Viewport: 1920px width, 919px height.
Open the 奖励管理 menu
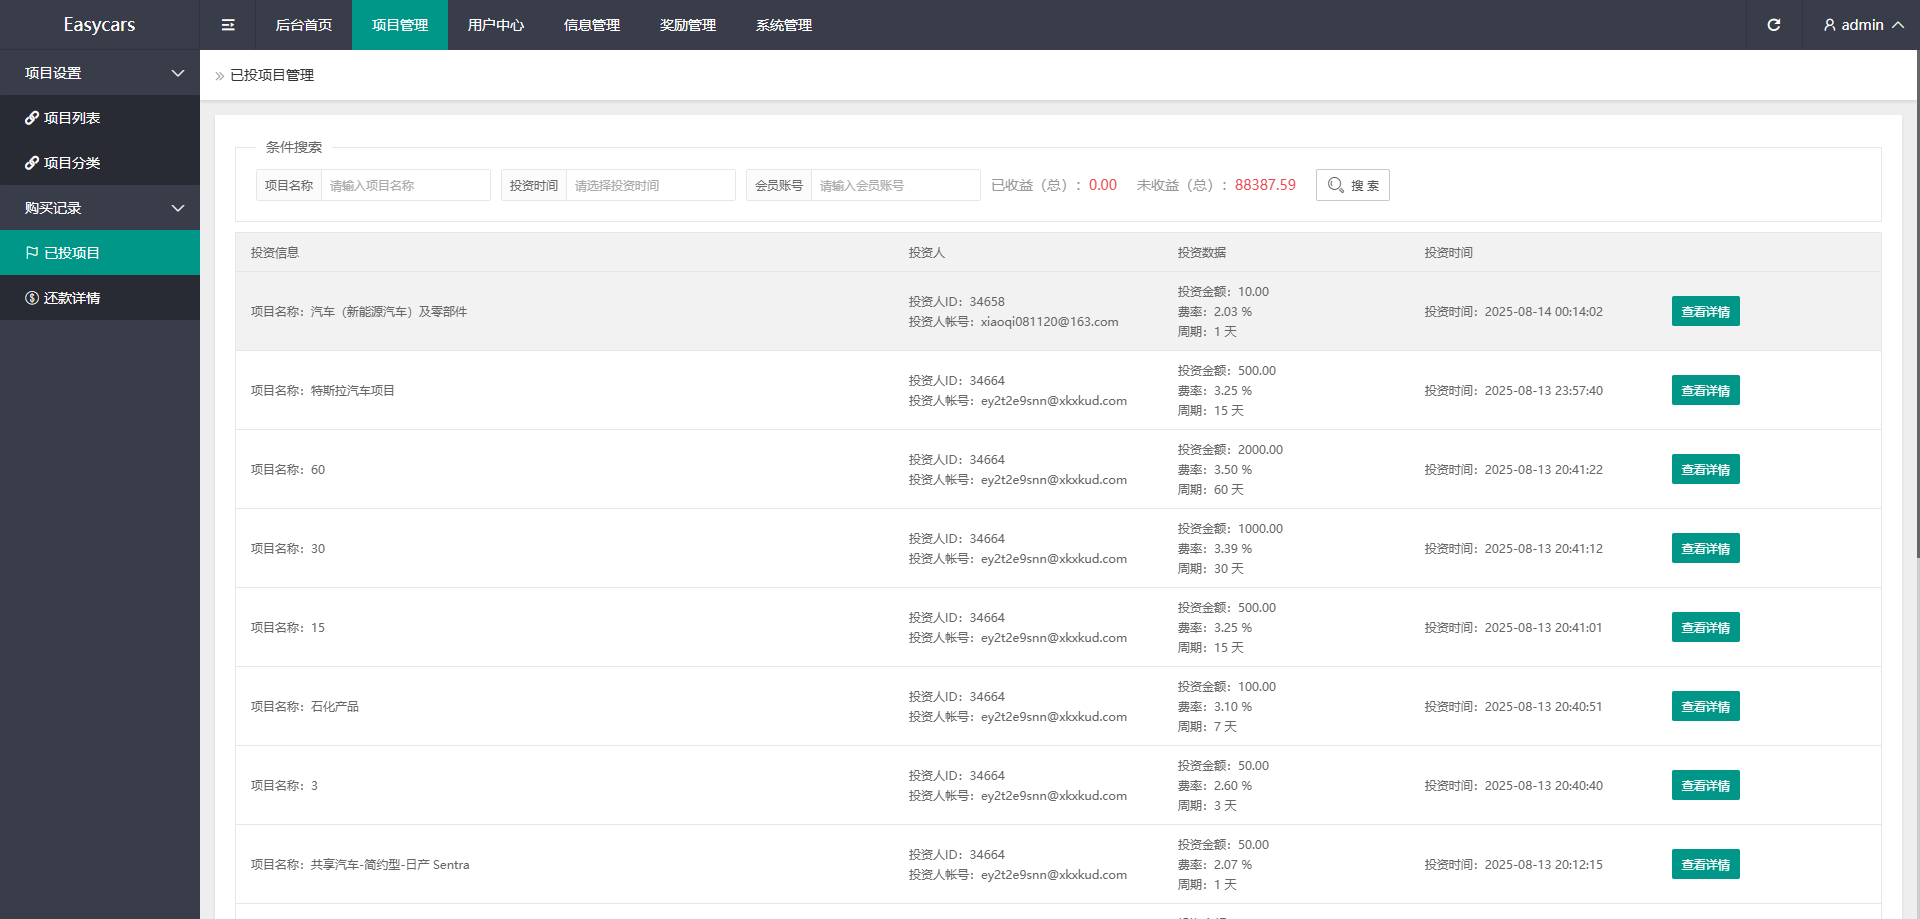click(x=687, y=25)
